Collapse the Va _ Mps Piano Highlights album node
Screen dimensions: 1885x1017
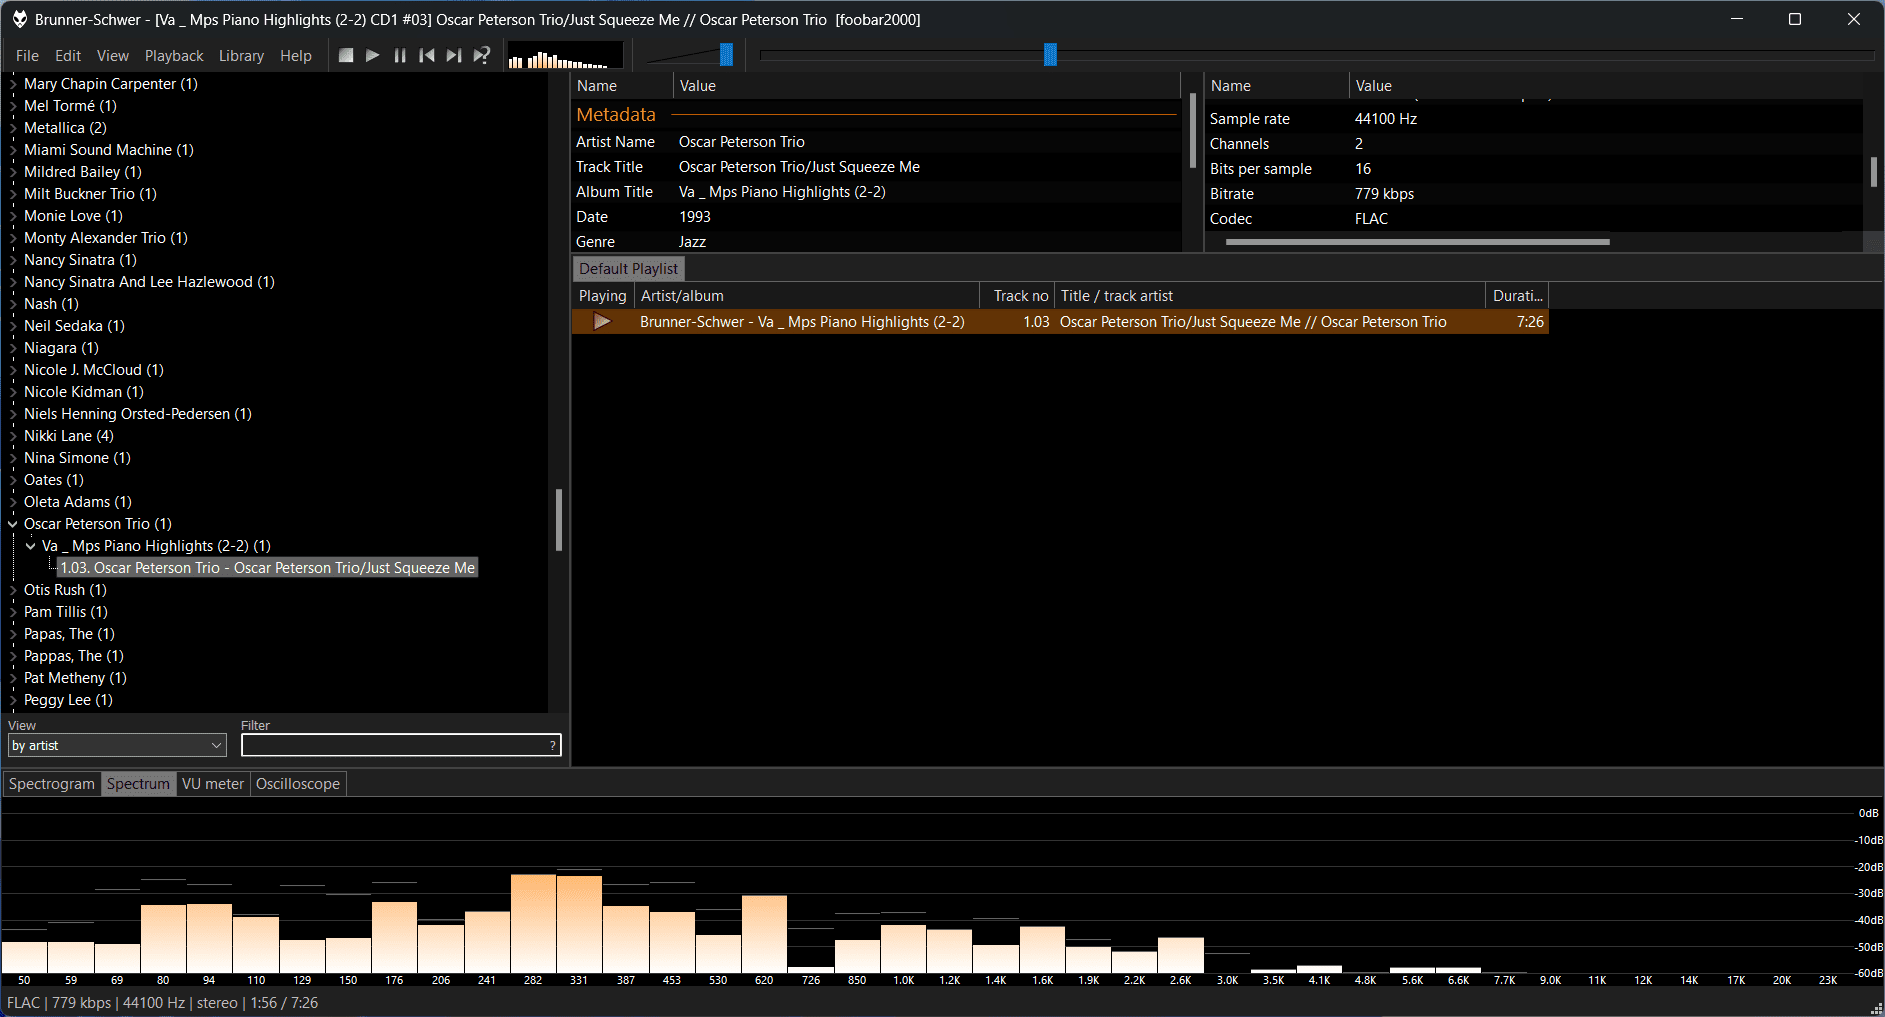tap(31, 546)
